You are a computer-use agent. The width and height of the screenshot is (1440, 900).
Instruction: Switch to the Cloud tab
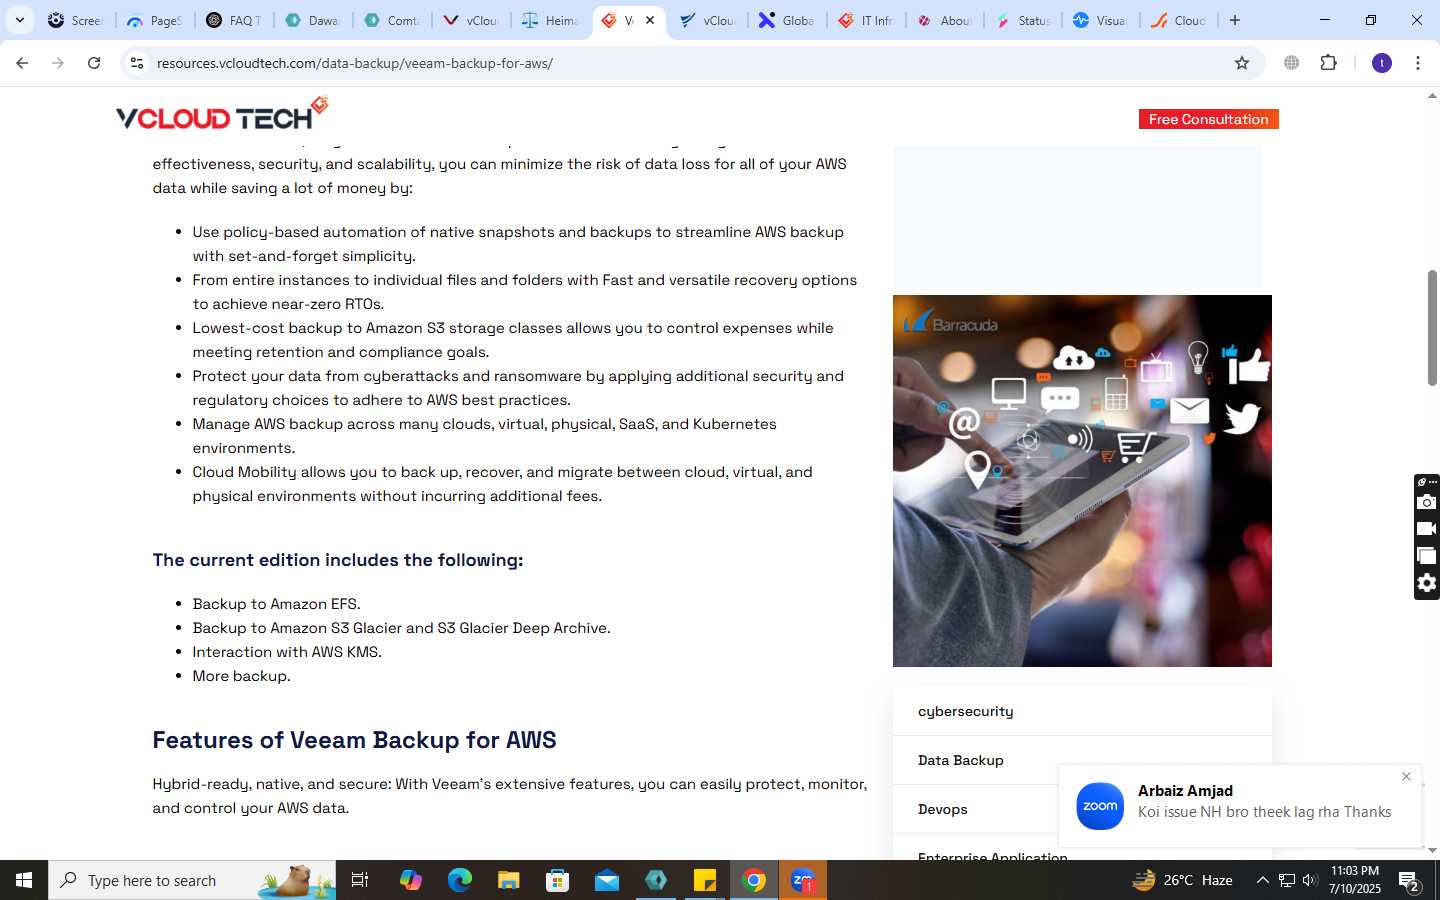pyautogui.click(x=1180, y=20)
